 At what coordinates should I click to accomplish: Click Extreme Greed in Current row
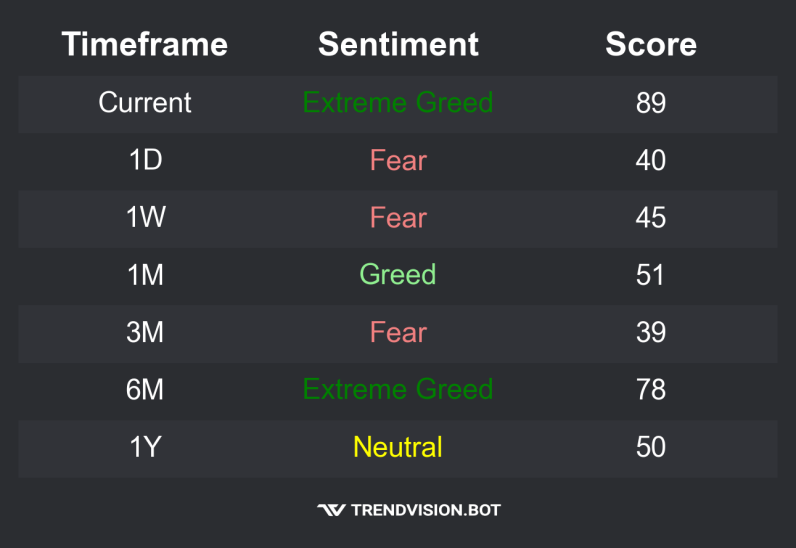(x=398, y=102)
